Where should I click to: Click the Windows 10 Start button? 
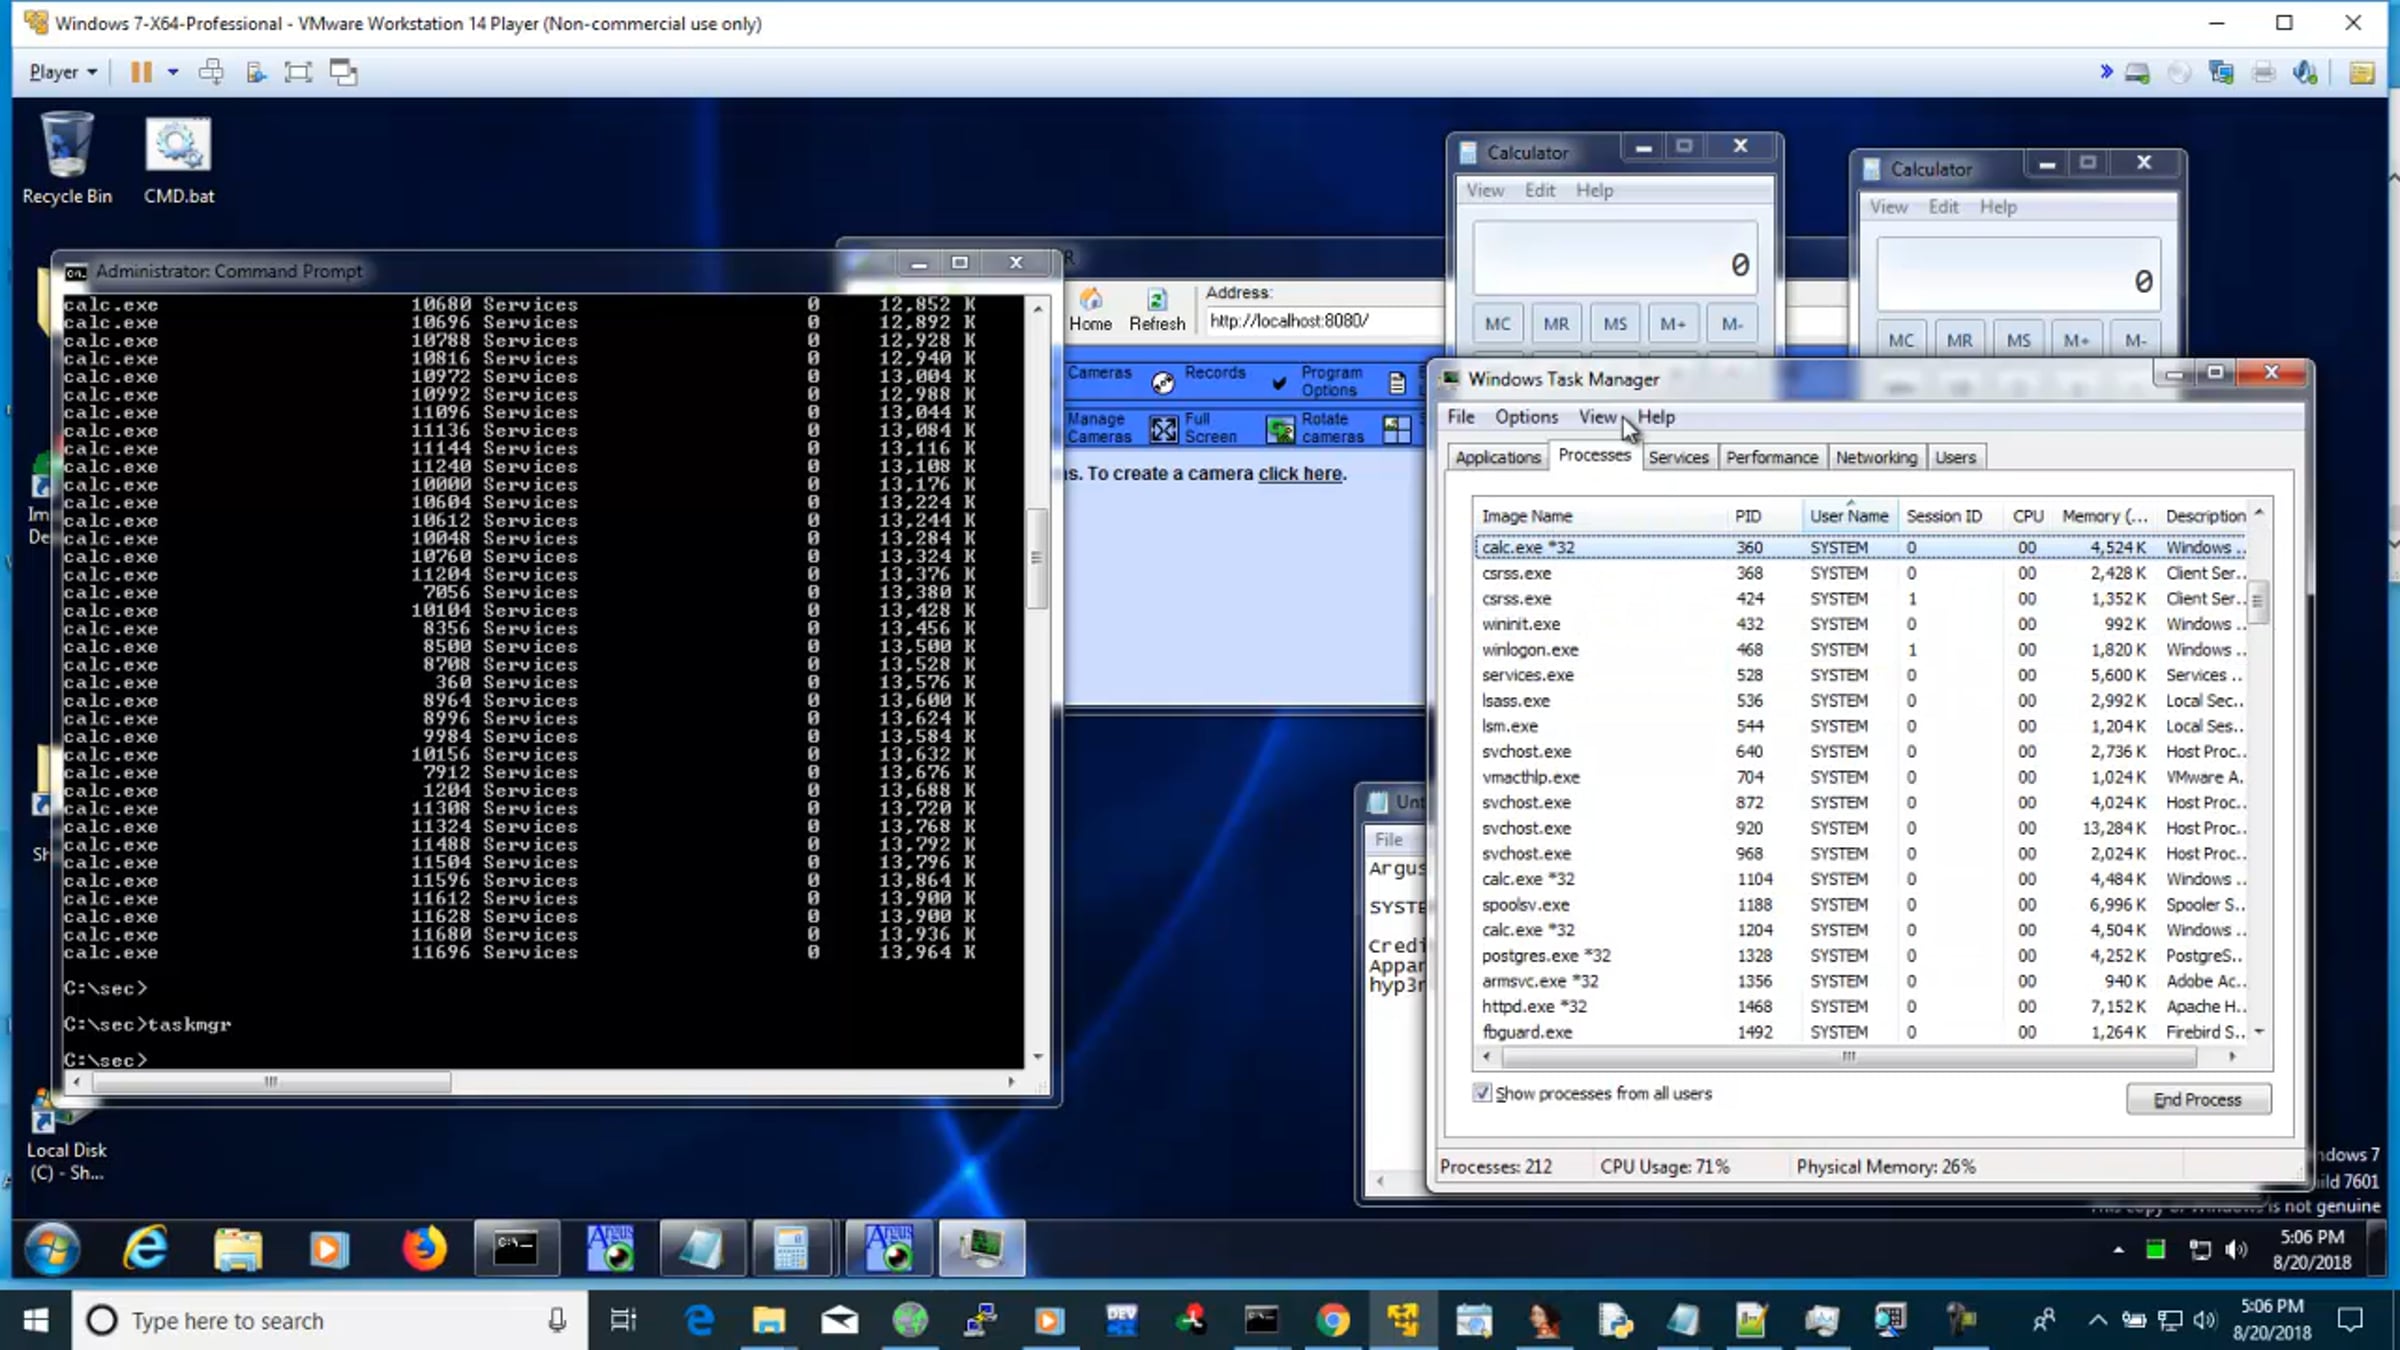coord(36,1321)
